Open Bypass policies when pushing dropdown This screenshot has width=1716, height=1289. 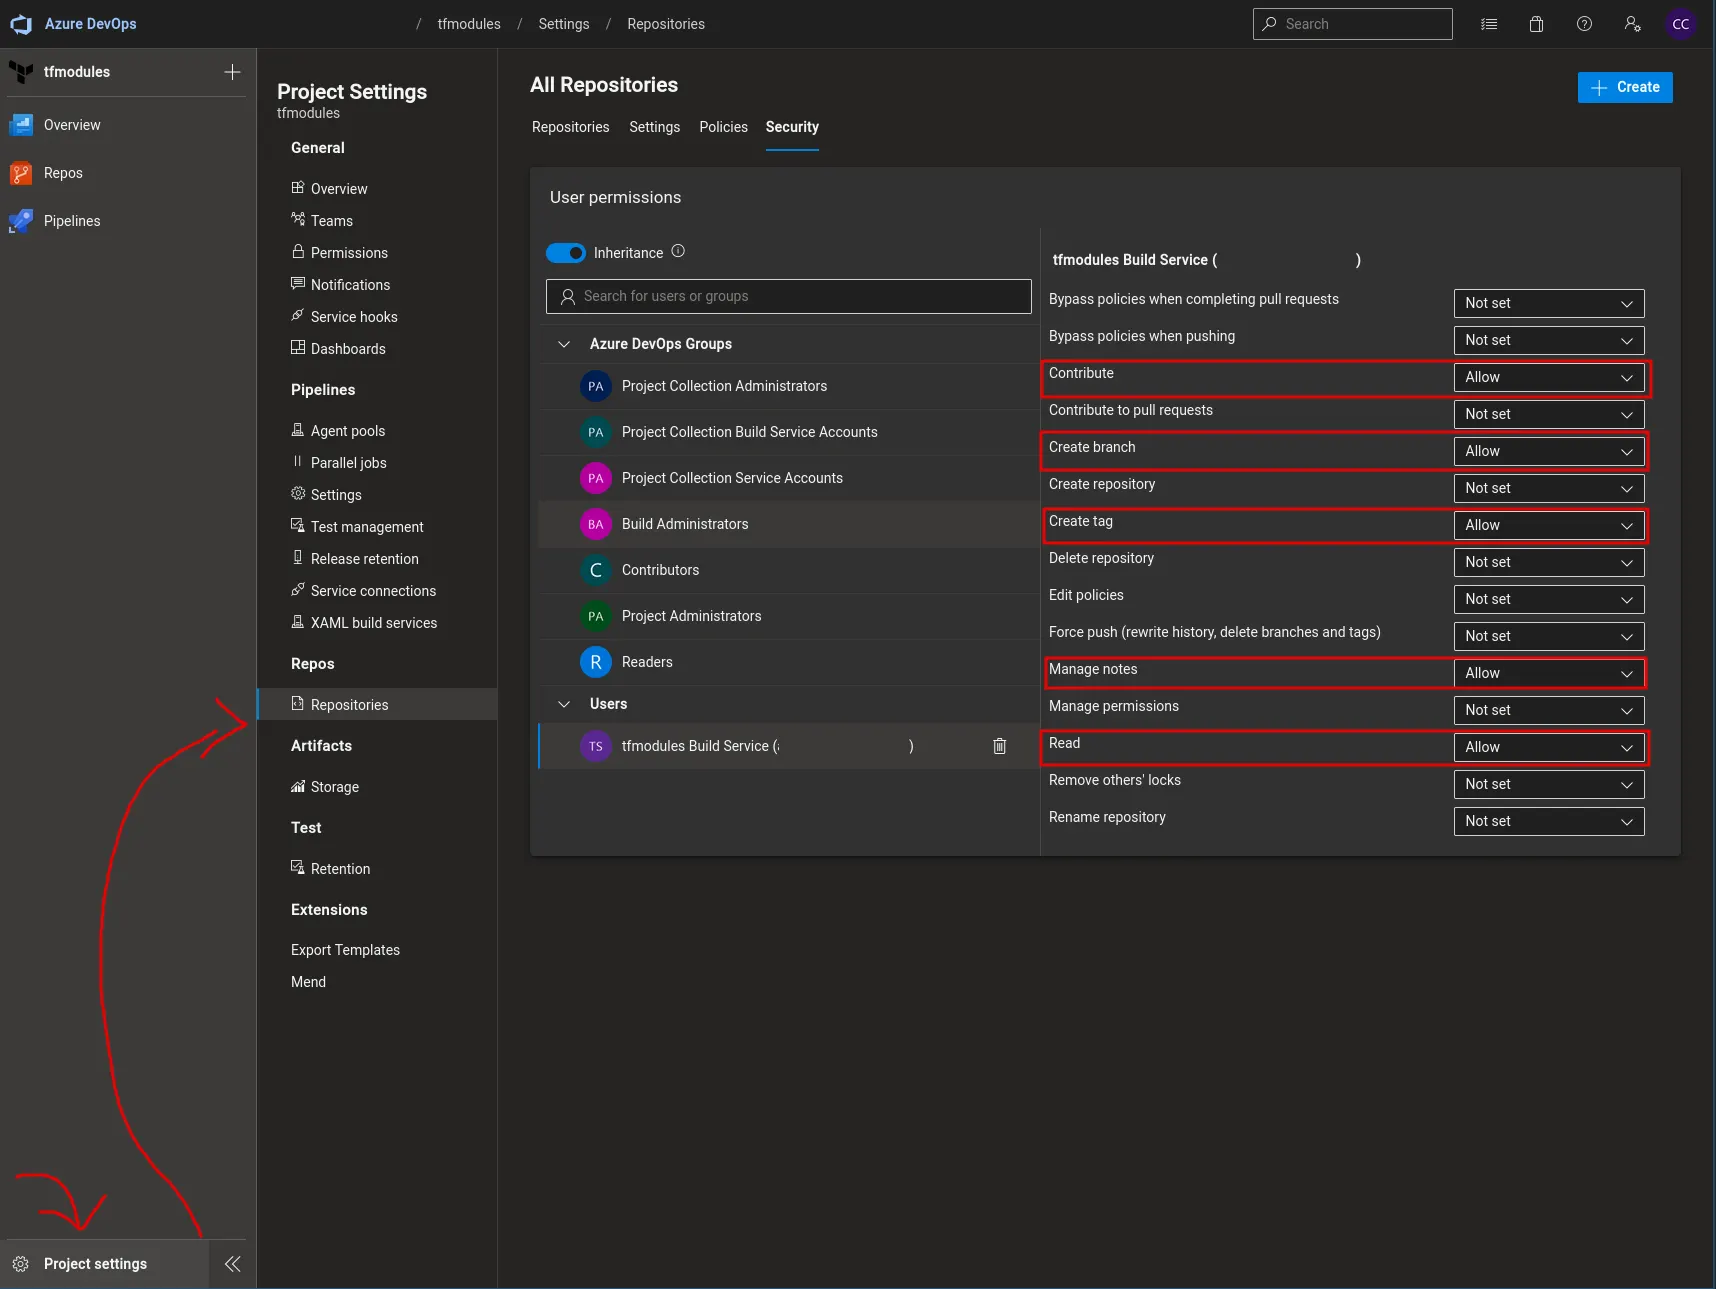1549,340
